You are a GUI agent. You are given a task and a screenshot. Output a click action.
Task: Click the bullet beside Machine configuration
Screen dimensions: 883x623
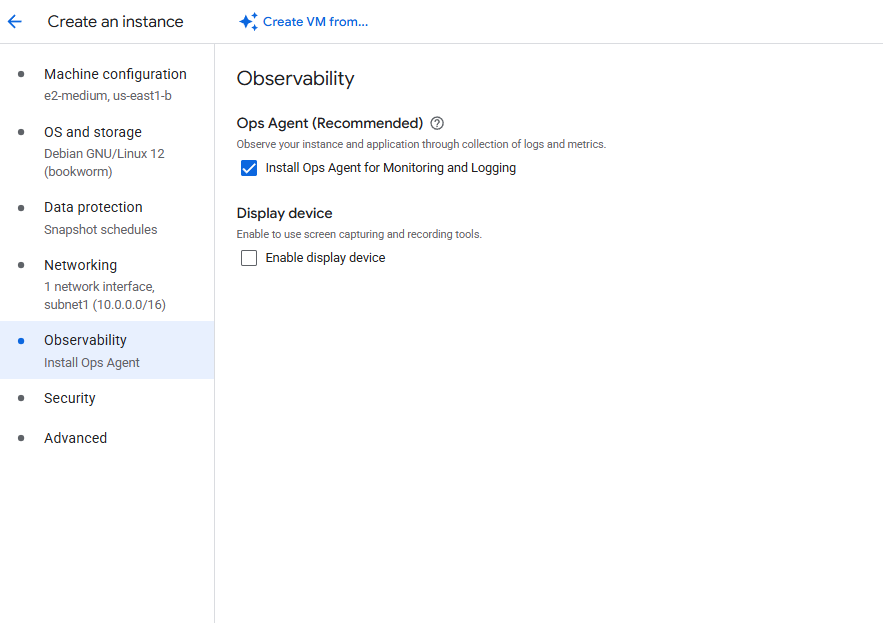[x=21, y=74]
